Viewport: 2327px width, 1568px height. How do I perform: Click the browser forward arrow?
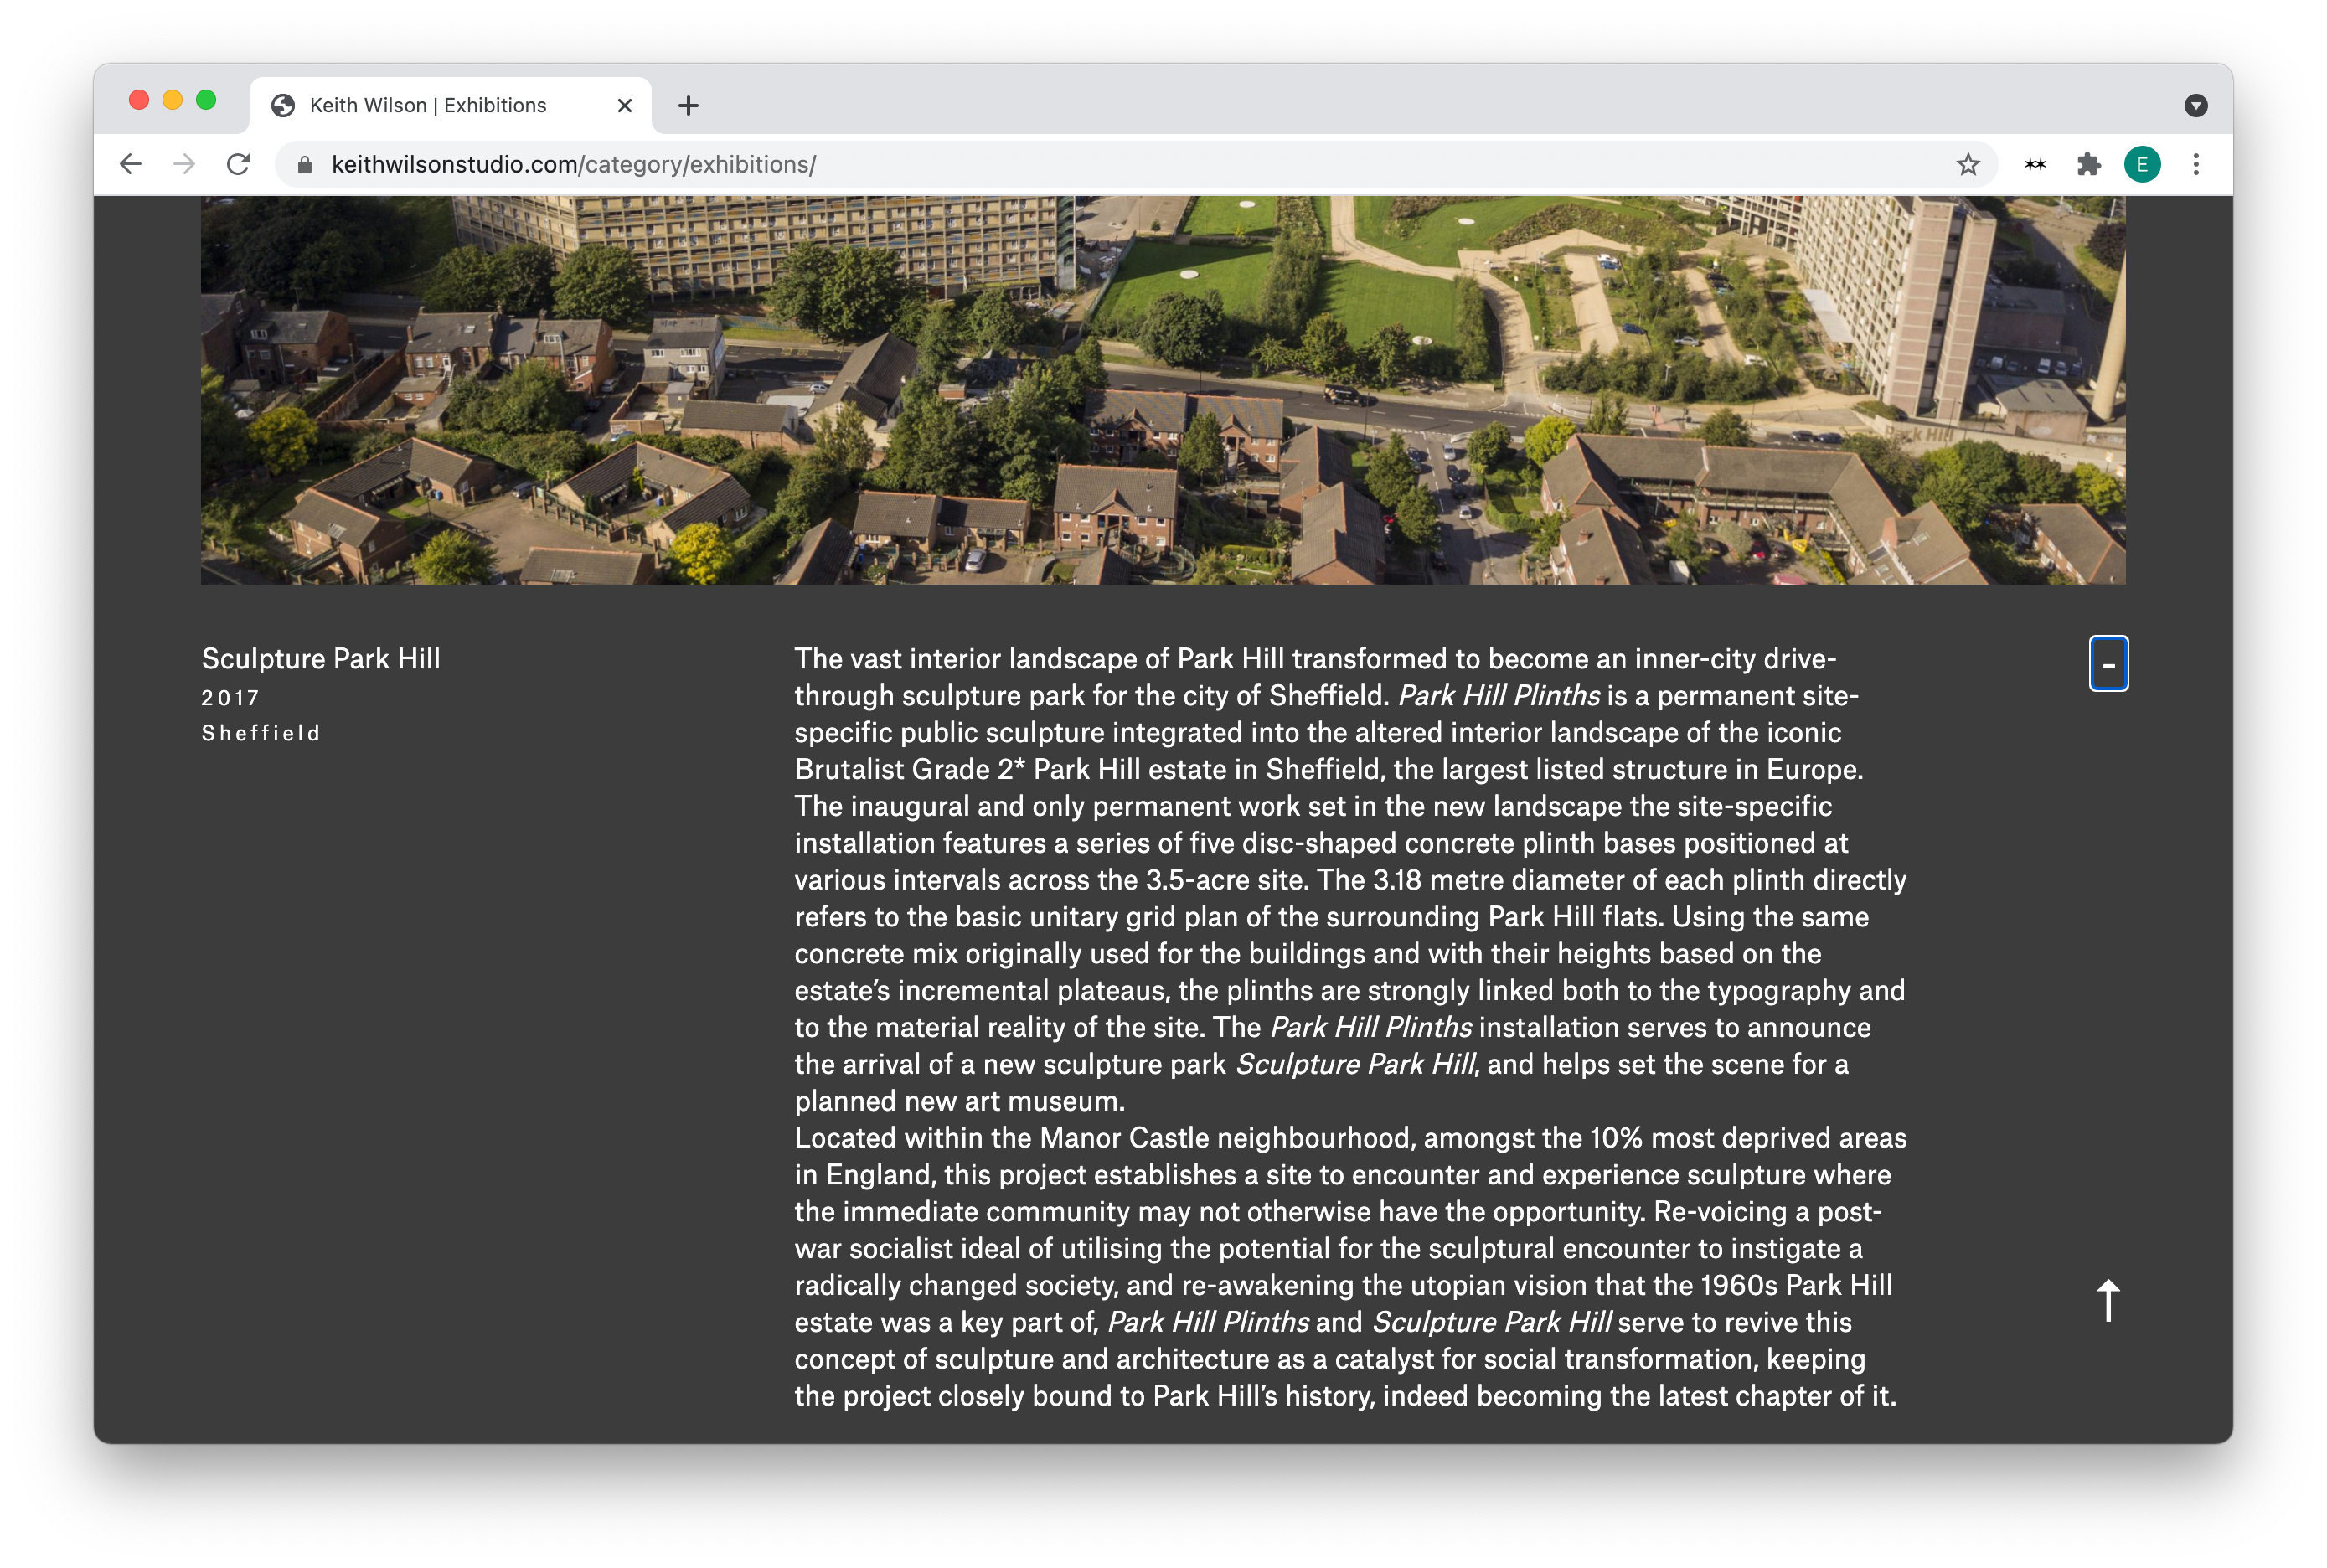pyautogui.click(x=184, y=164)
